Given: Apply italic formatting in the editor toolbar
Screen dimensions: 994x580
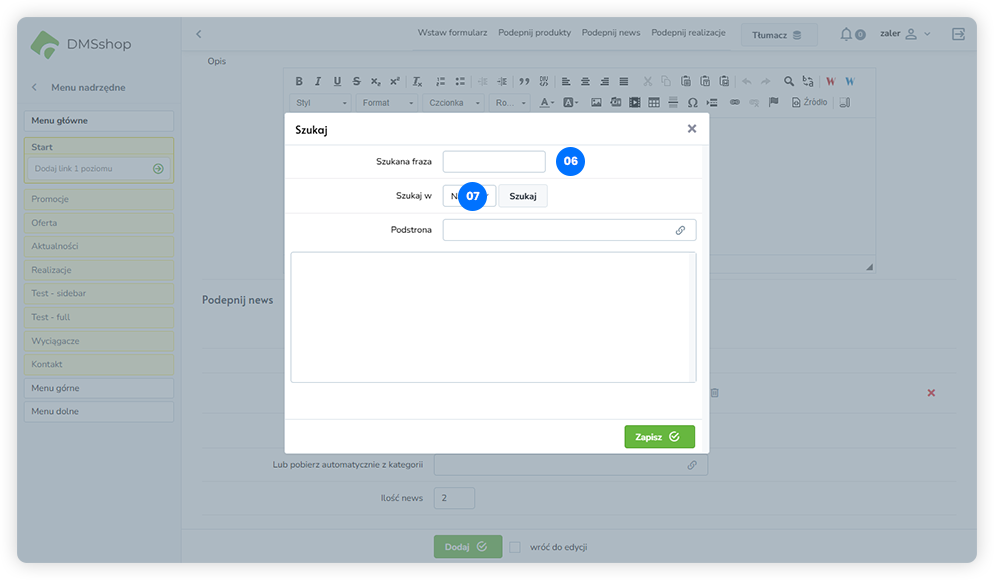Looking at the screenshot, I should 318,82.
